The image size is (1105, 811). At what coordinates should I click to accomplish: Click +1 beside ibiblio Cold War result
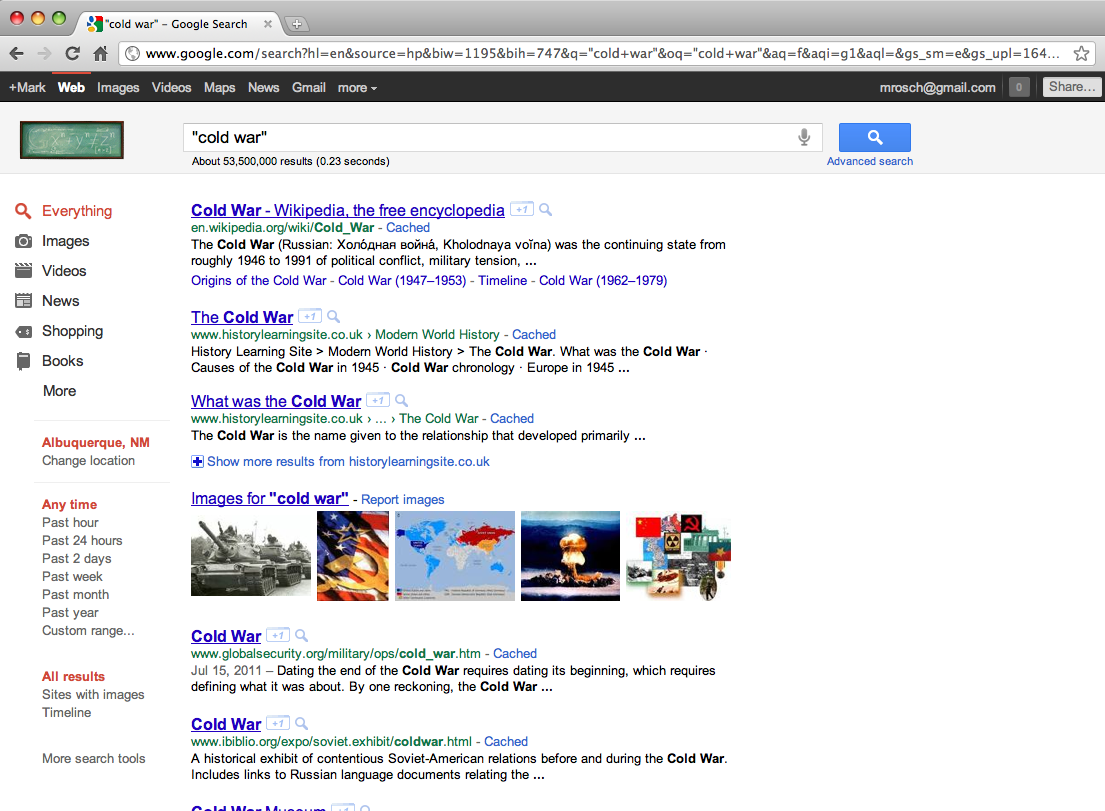(x=278, y=723)
